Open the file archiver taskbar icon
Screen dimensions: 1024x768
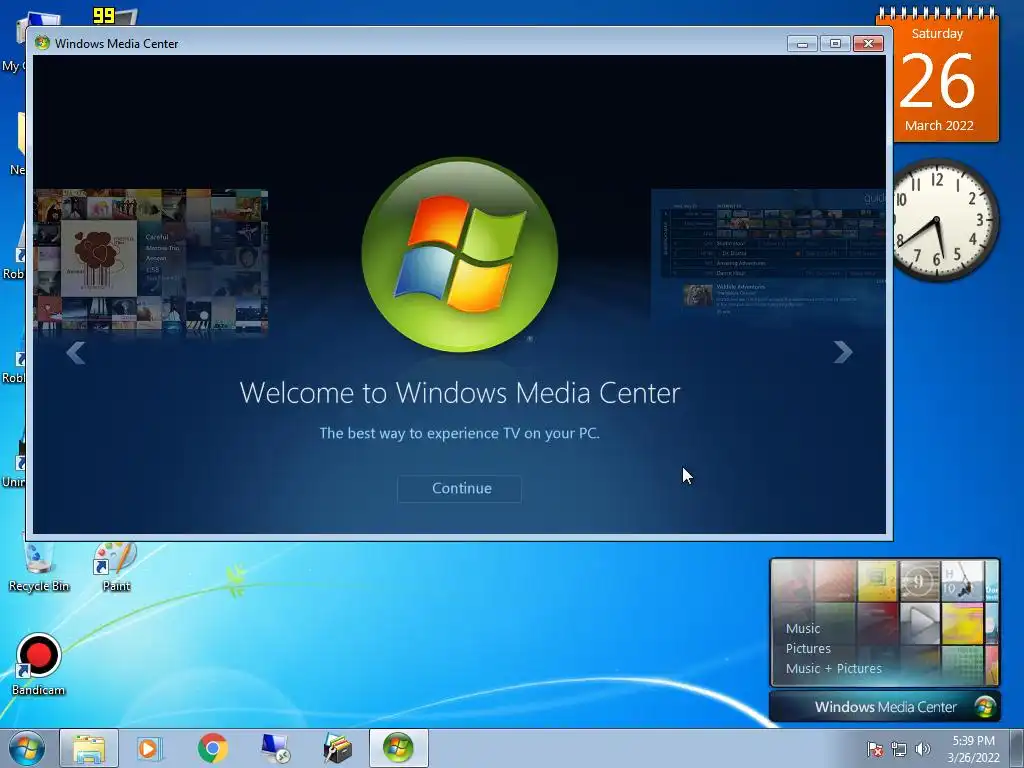point(338,748)
